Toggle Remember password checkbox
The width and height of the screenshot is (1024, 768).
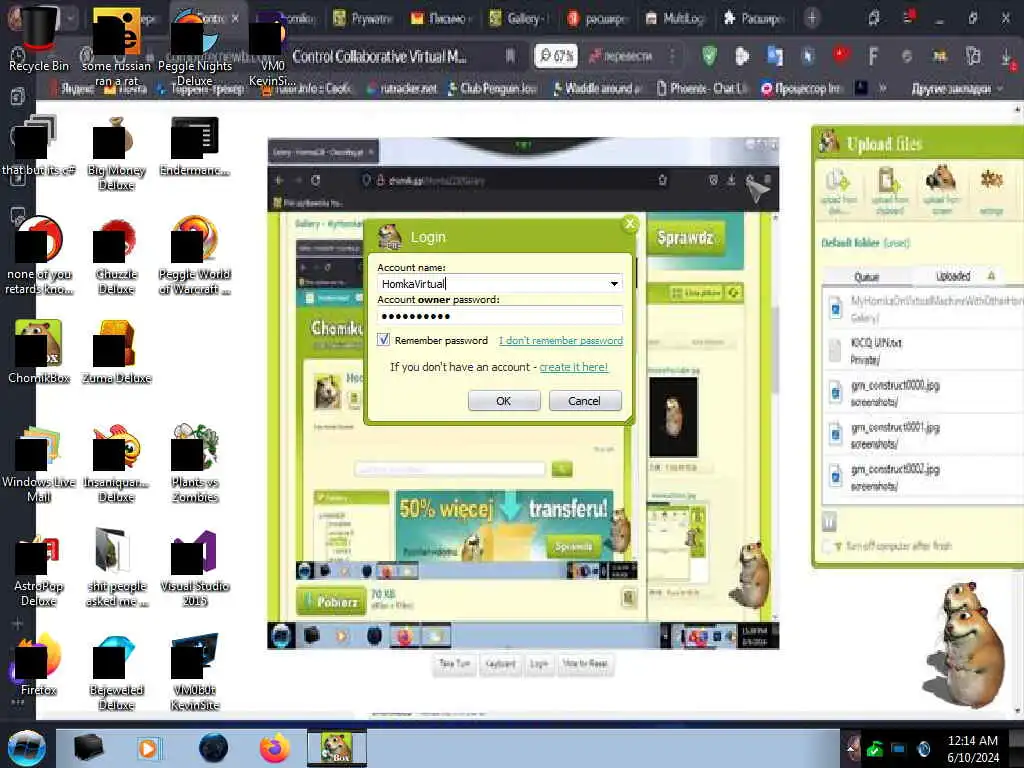(x=384, y=340)
